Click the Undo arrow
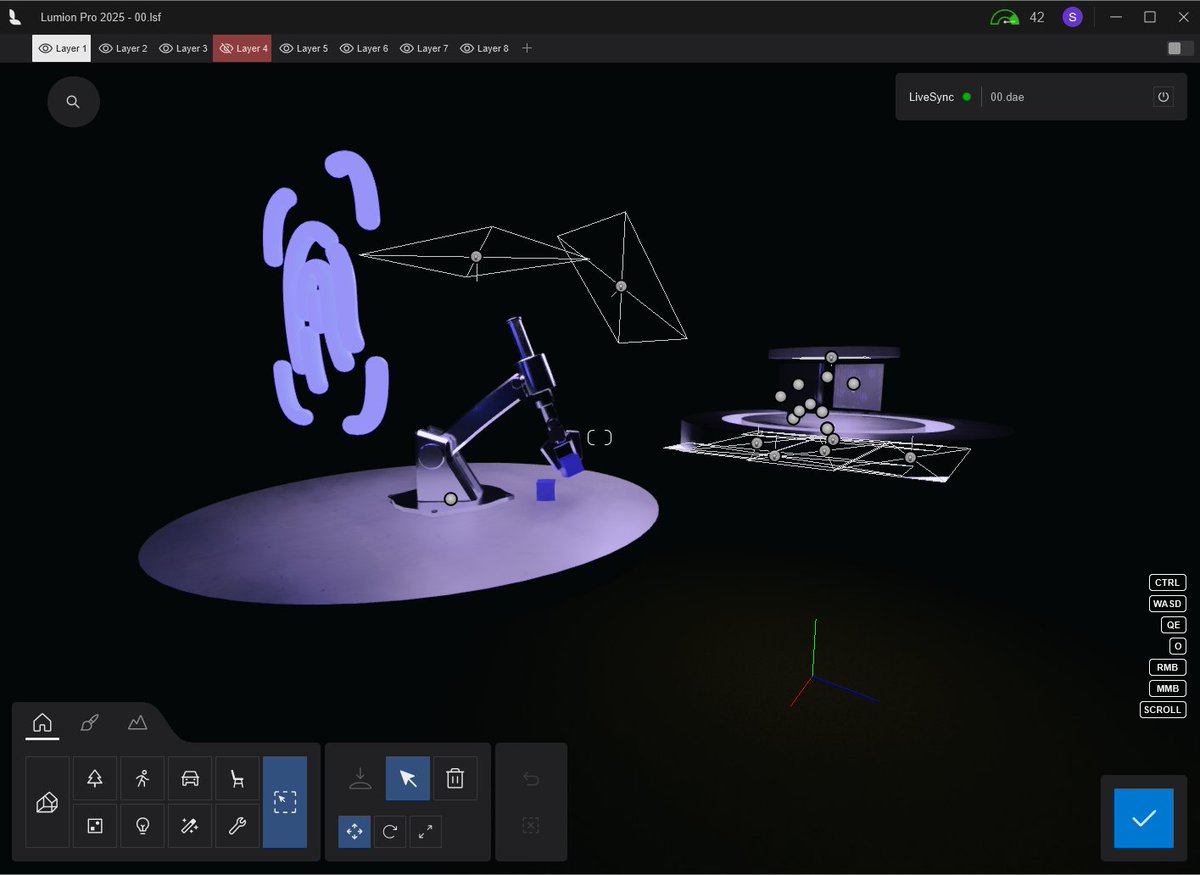Viewport: 1200px width, 875px height. click(x=531, y=779)
